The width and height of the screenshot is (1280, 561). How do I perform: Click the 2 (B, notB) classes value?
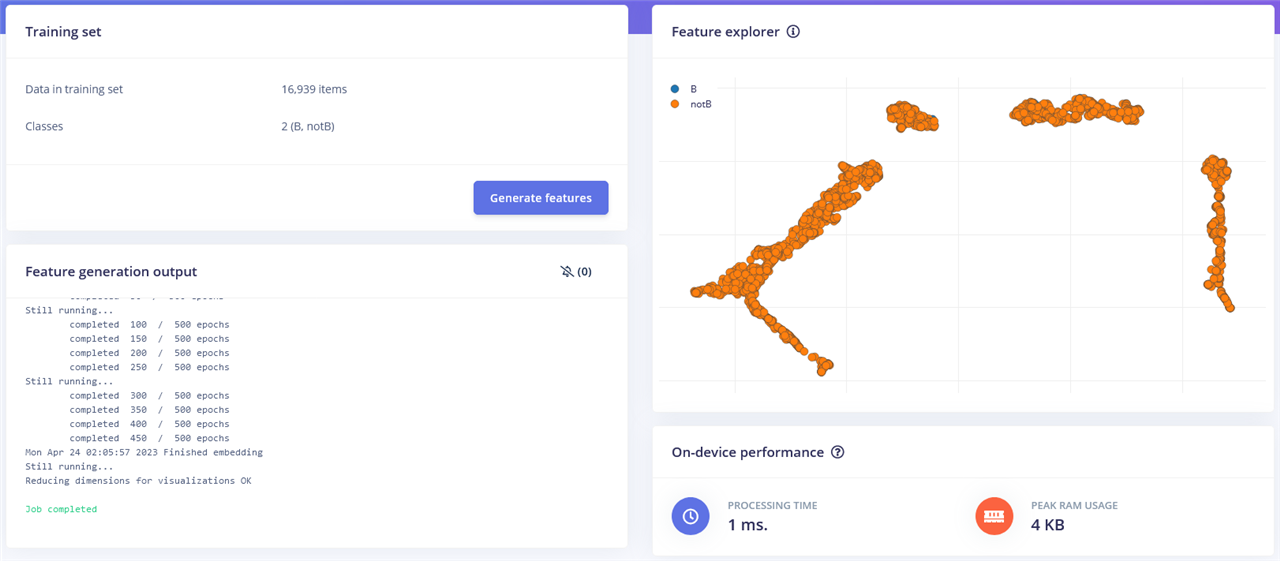(x=308, y=127)
